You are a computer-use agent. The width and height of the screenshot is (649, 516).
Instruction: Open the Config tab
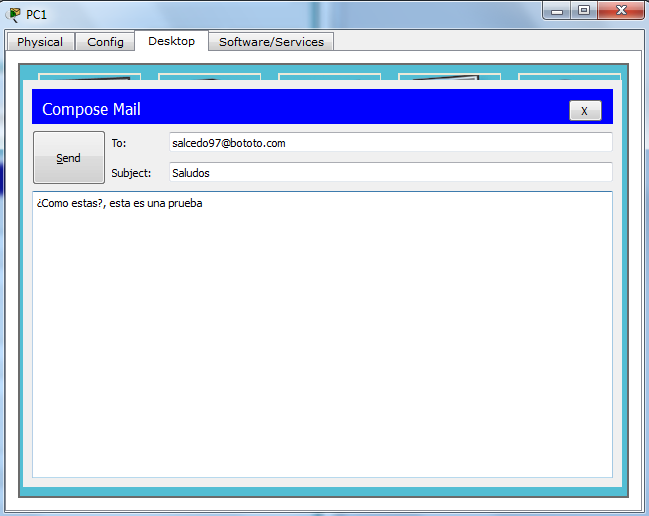click(105, 42)
